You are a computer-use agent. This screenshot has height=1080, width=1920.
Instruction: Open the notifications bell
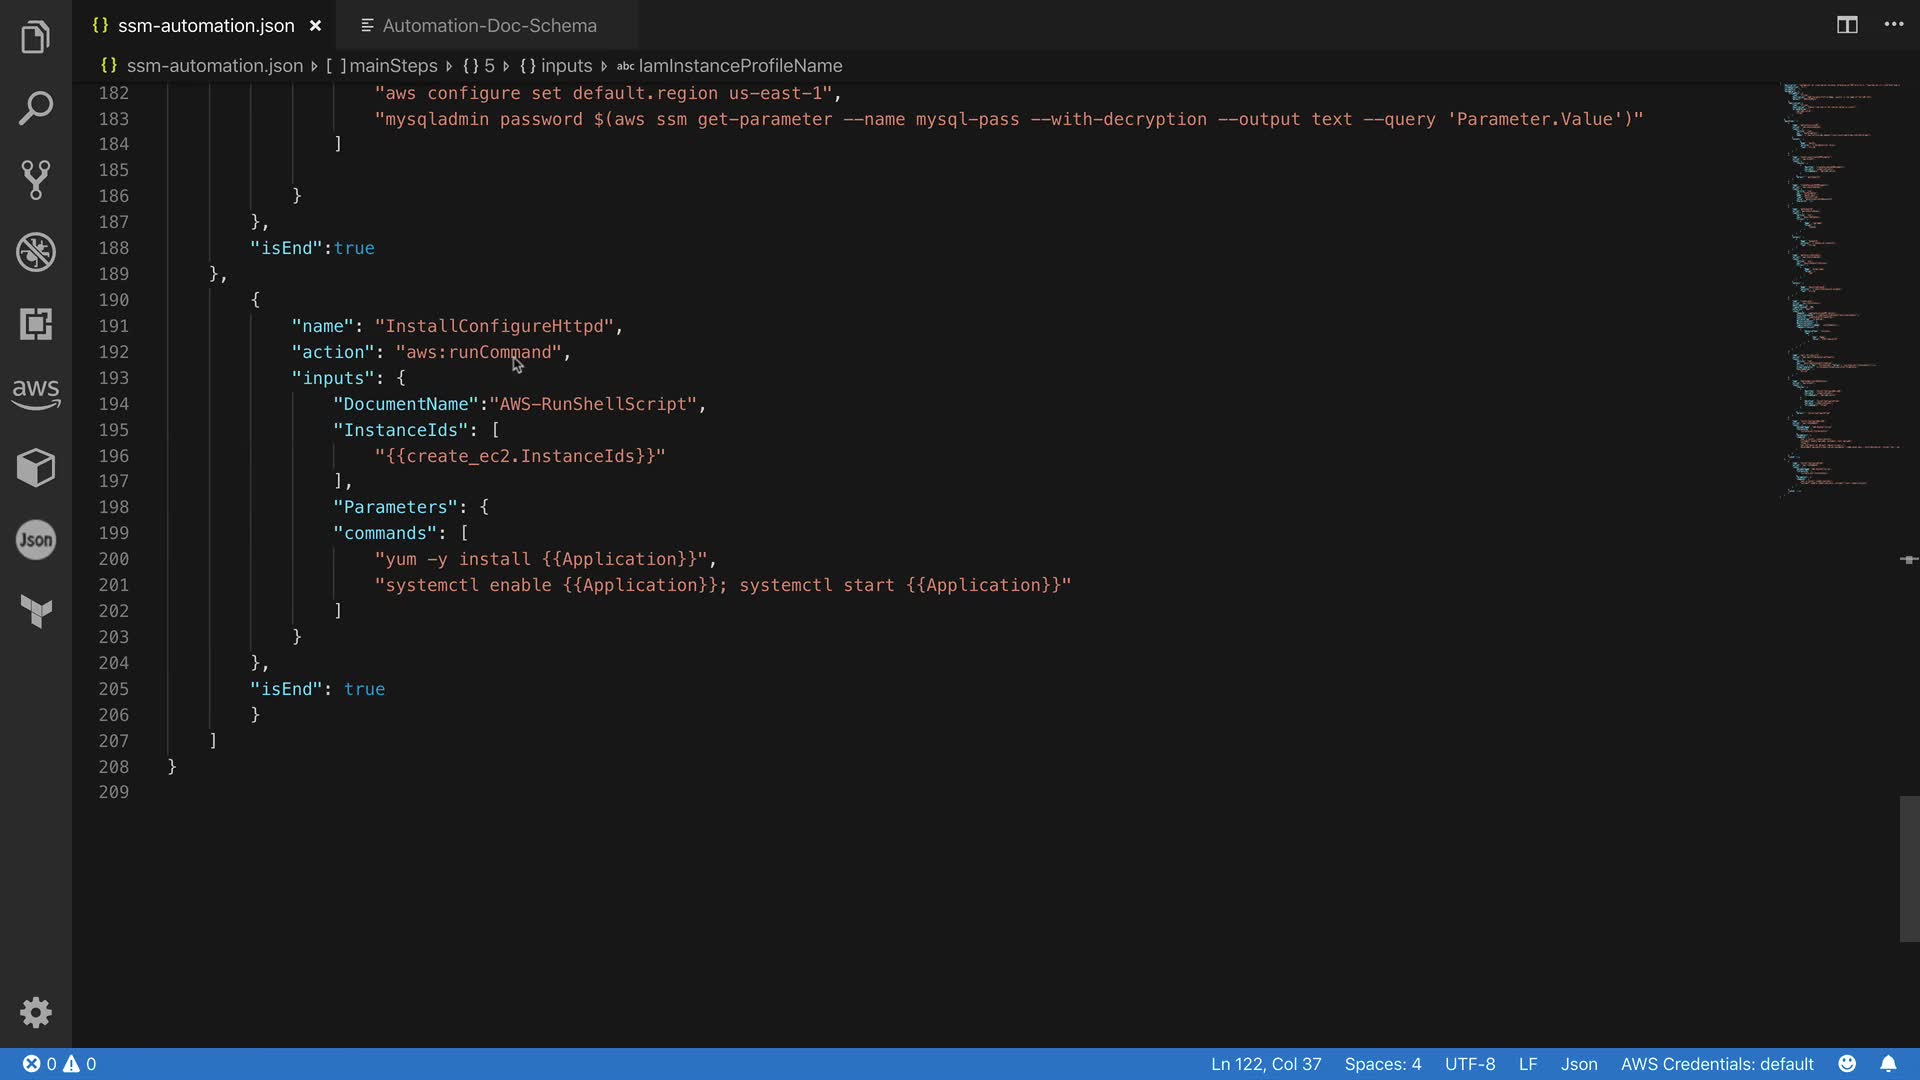point(1888,1064)
